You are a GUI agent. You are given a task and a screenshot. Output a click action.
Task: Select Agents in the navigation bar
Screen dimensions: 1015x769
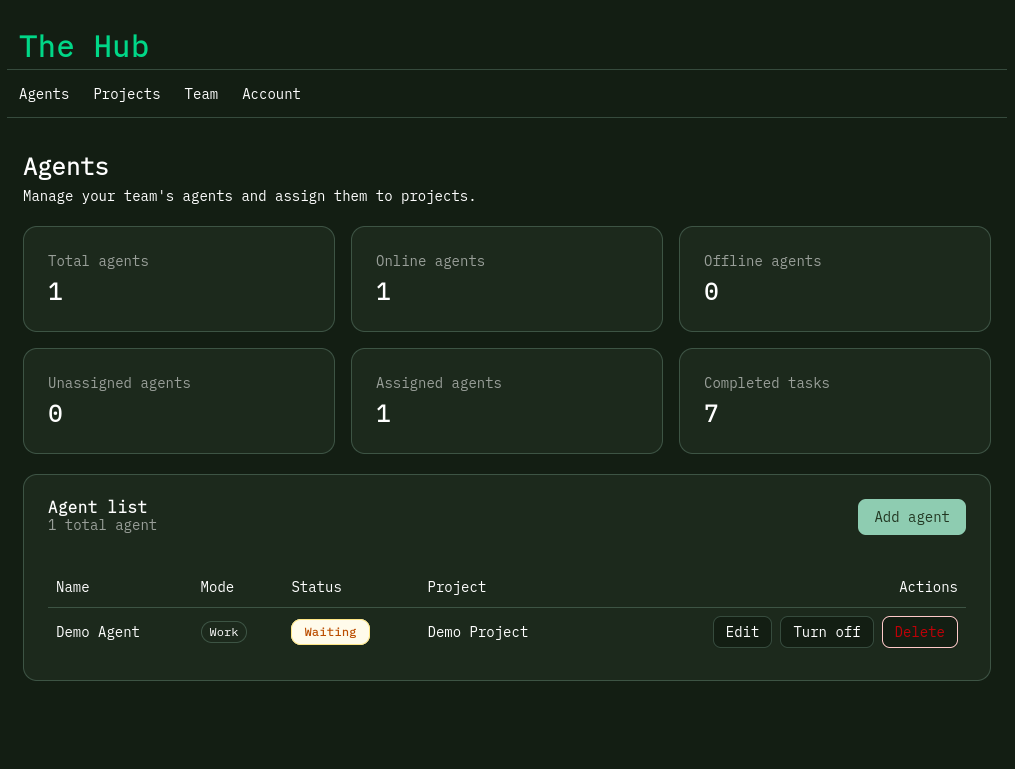click(44, 93)
